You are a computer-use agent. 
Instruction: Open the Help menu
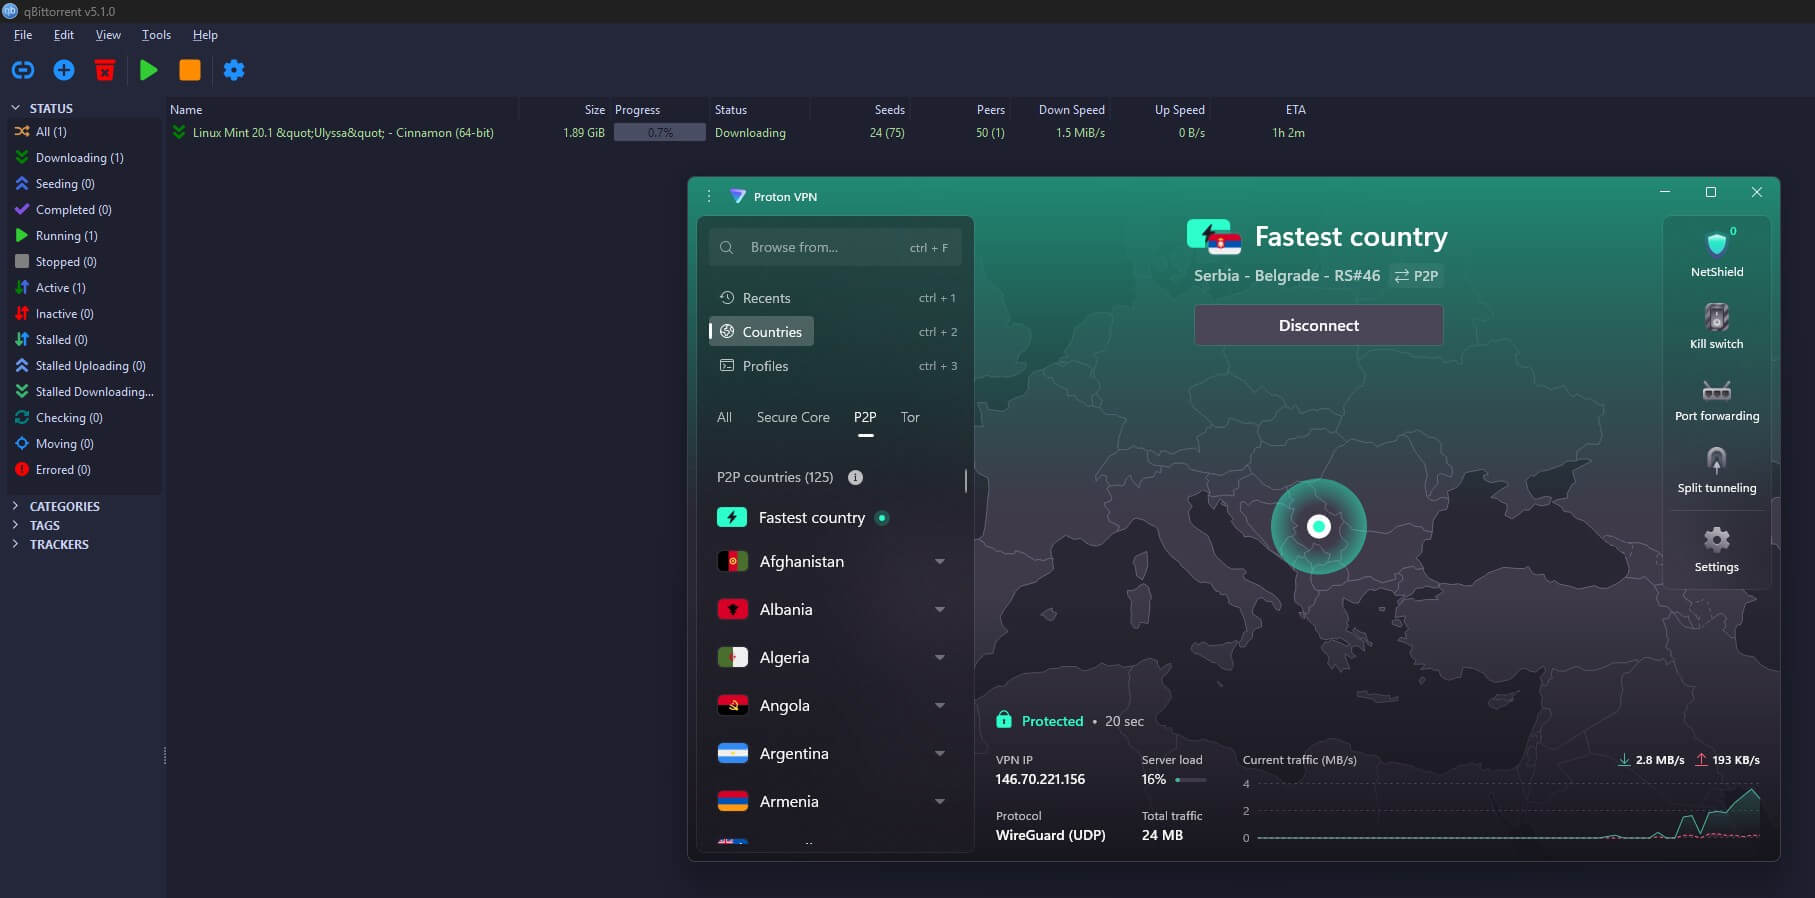205,35
